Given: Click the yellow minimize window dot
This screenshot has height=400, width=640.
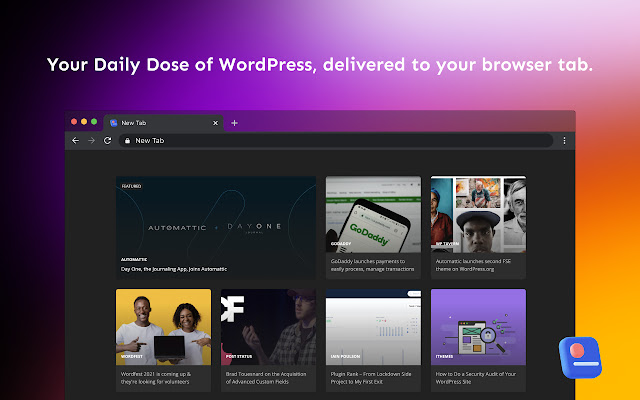Looking at the screenshot, I should (x=84, y=122).
